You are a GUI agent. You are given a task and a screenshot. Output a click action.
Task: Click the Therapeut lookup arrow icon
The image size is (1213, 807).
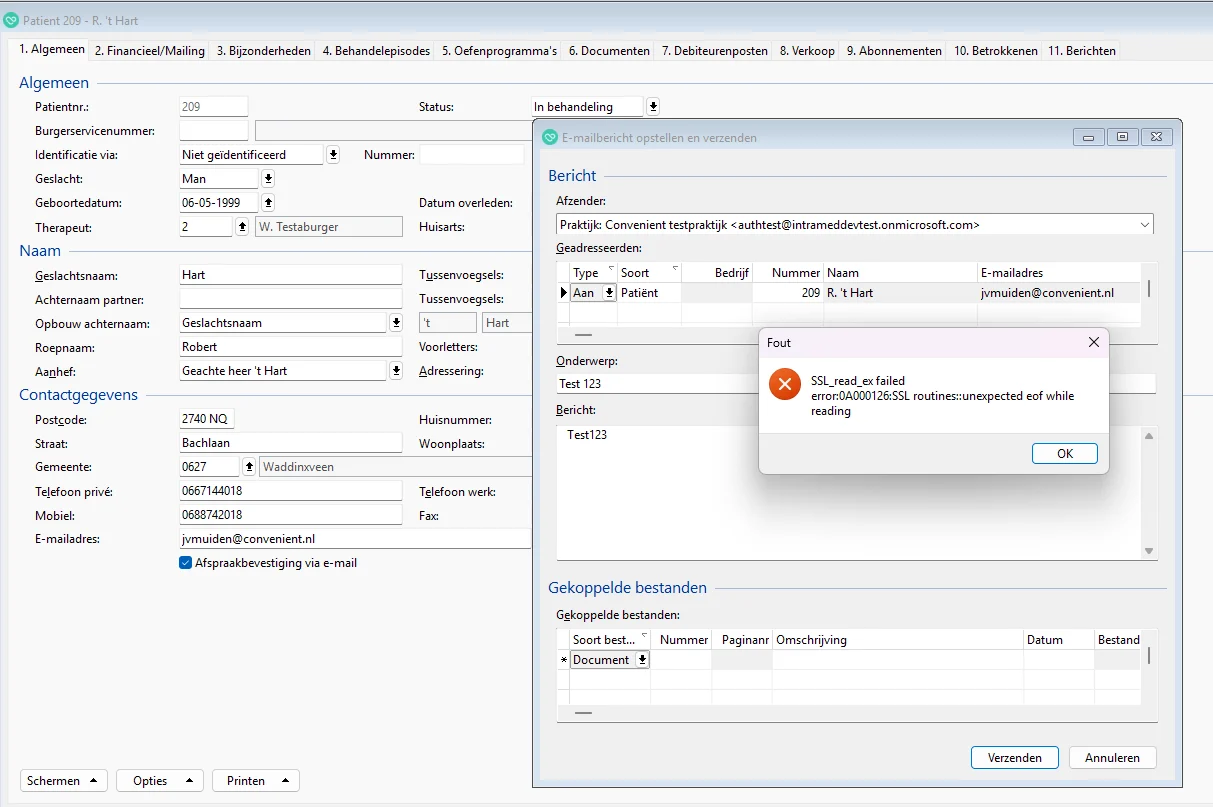coord(242,227)
